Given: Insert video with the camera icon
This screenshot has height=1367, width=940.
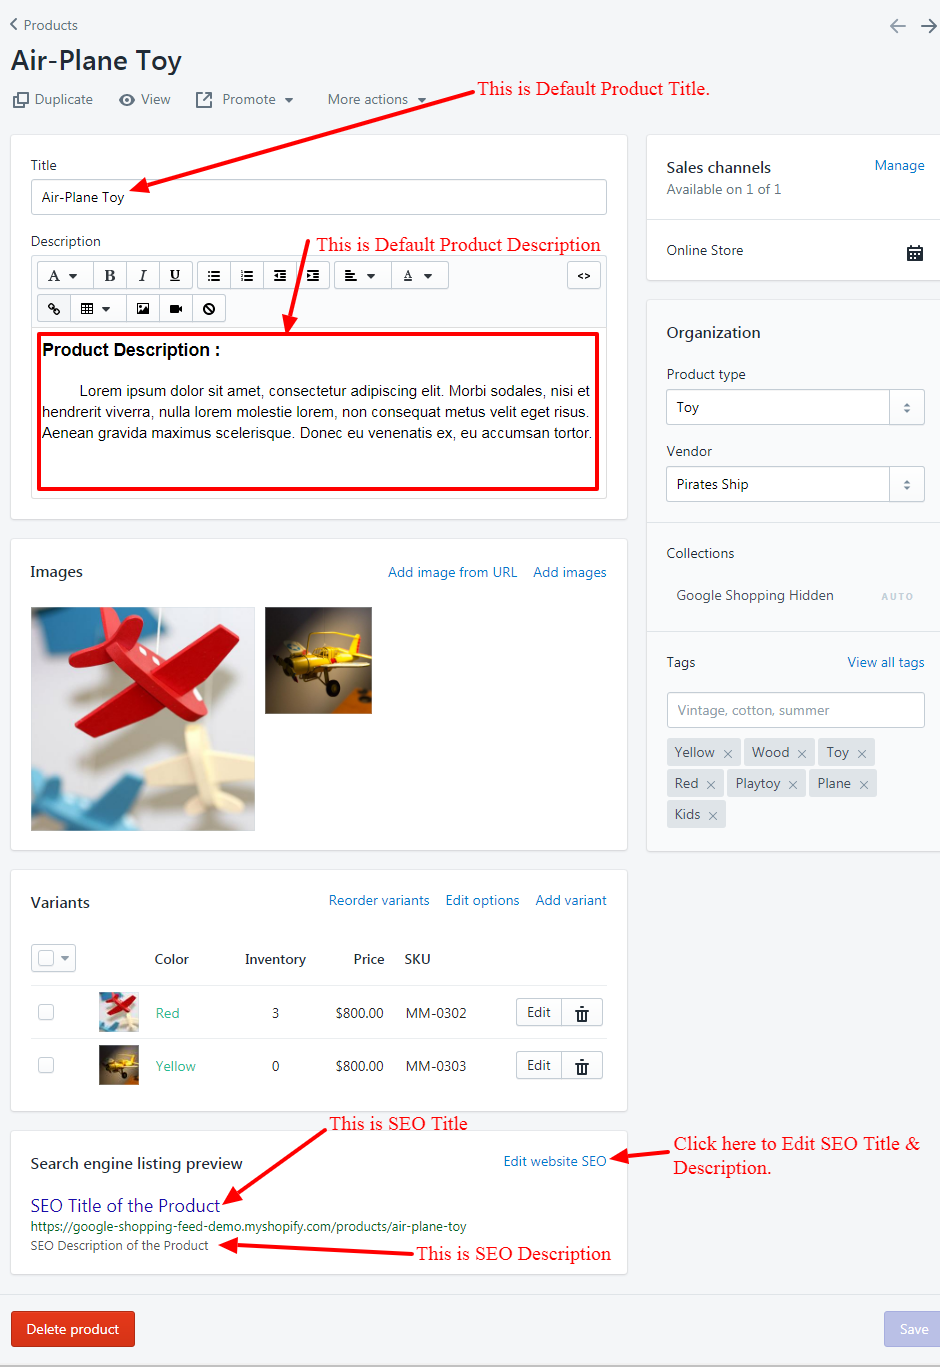Looking at the screenshot, I should 176,309.
